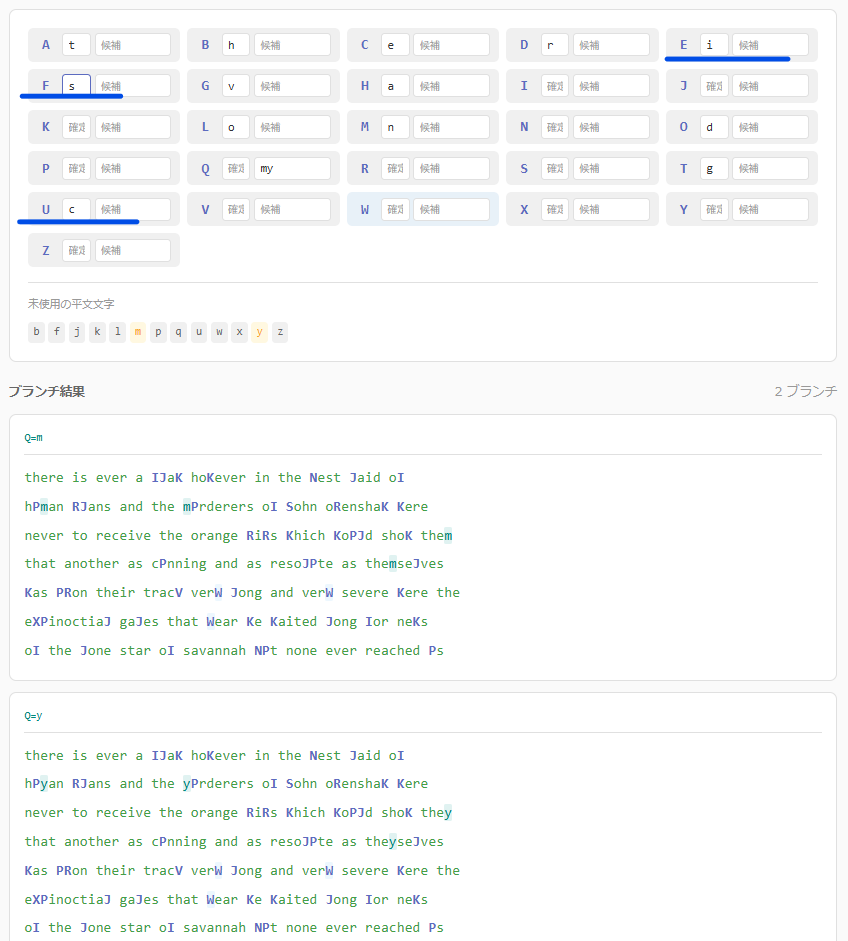848x941 pixels.
Task: Click the candidate field for cipher E
Action: point(770,45)
